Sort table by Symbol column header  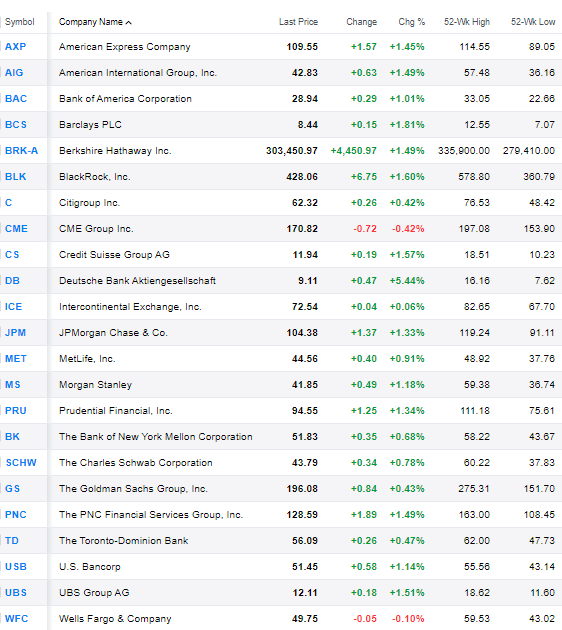pyautogui.click(x=20, y=22)
